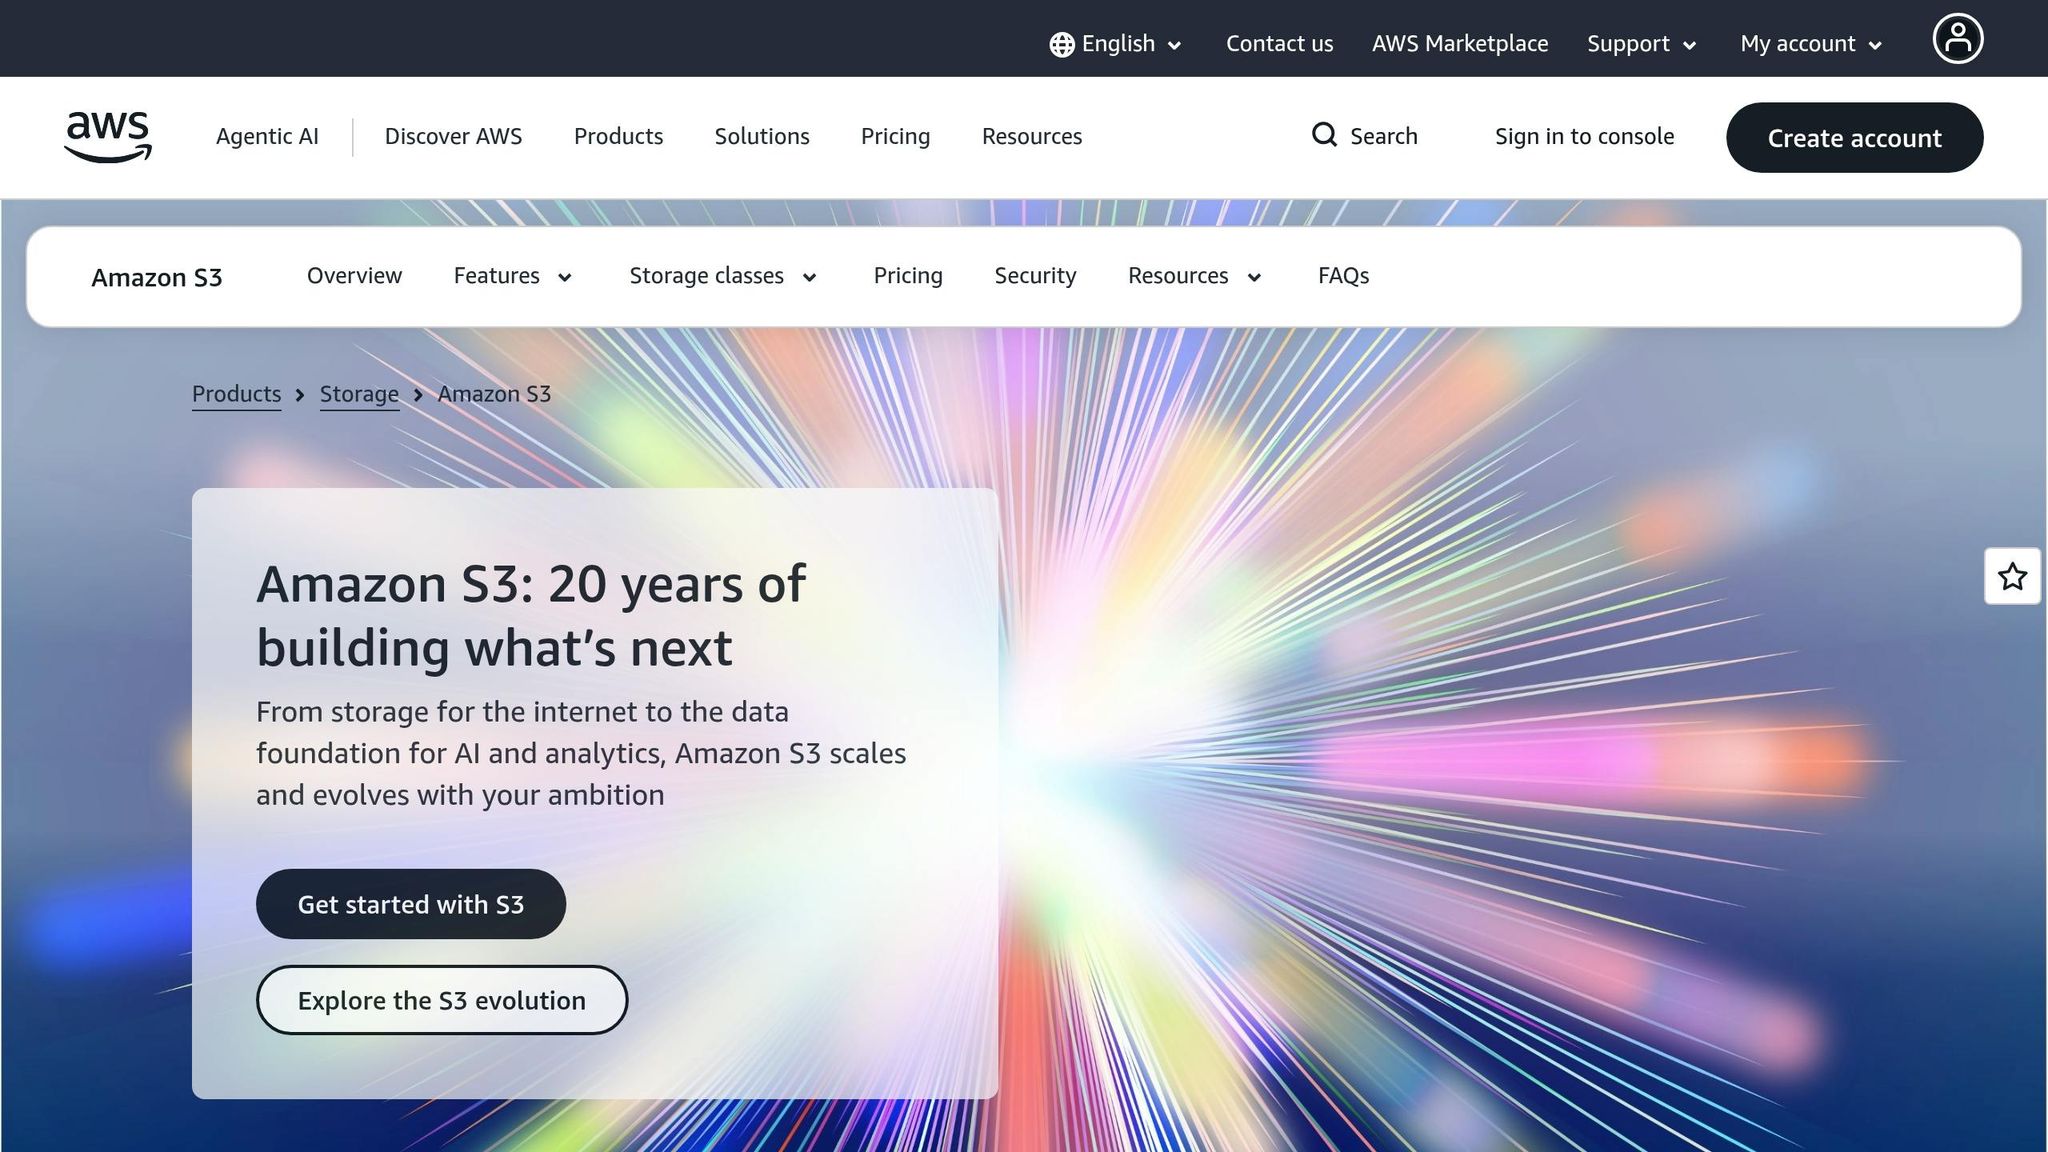Click the magnifying glass search icon
This screenshot has height=1152, width=2048.
point(1324,135)
